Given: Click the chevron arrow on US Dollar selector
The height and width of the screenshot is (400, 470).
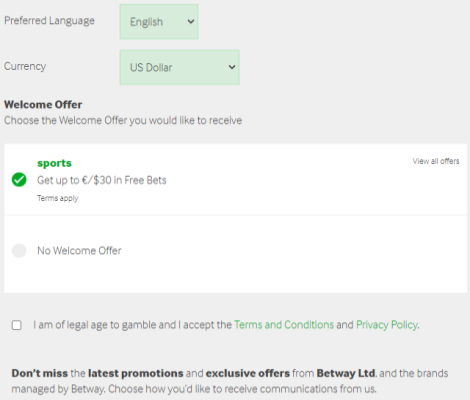Looking at the screenshot, I should 232,67.
